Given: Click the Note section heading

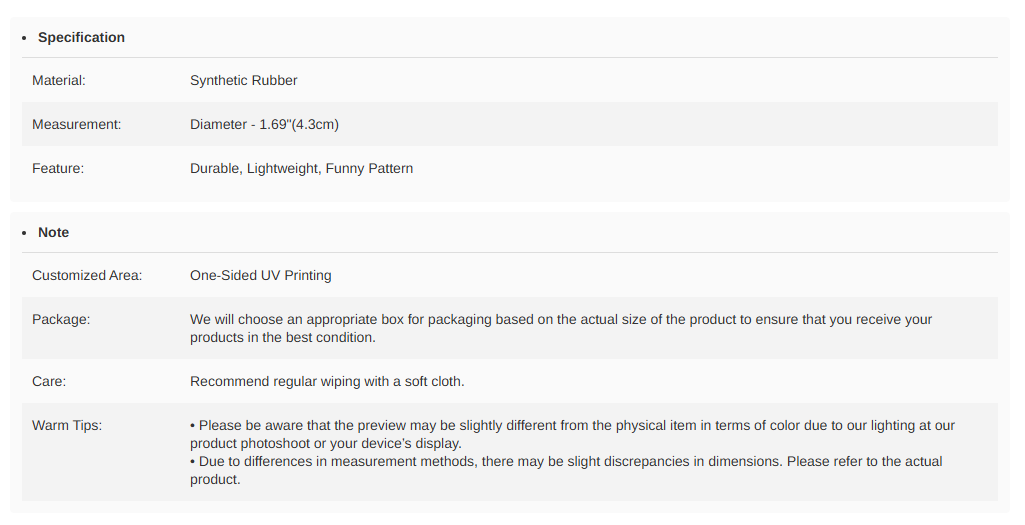Looking at the screenshot, I should tap(53, 232).
